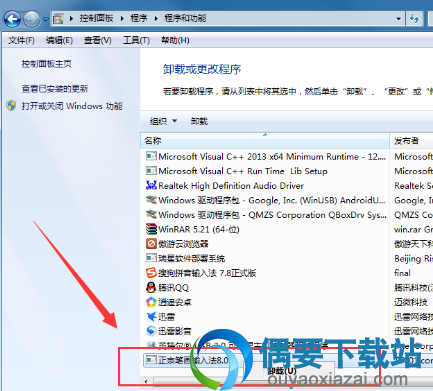Screen dimensions: 433x391
Task: Click the 卸载 toolbar button
Action: [199, 121]
